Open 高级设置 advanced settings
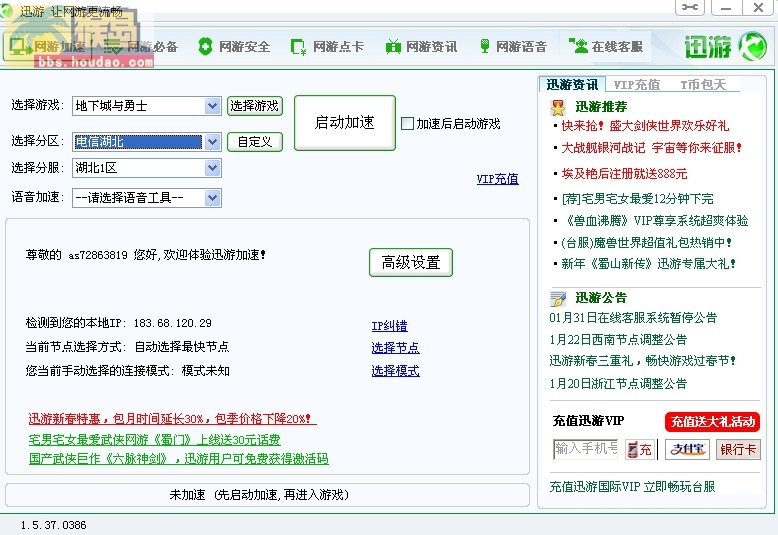 tap(411, 262)
